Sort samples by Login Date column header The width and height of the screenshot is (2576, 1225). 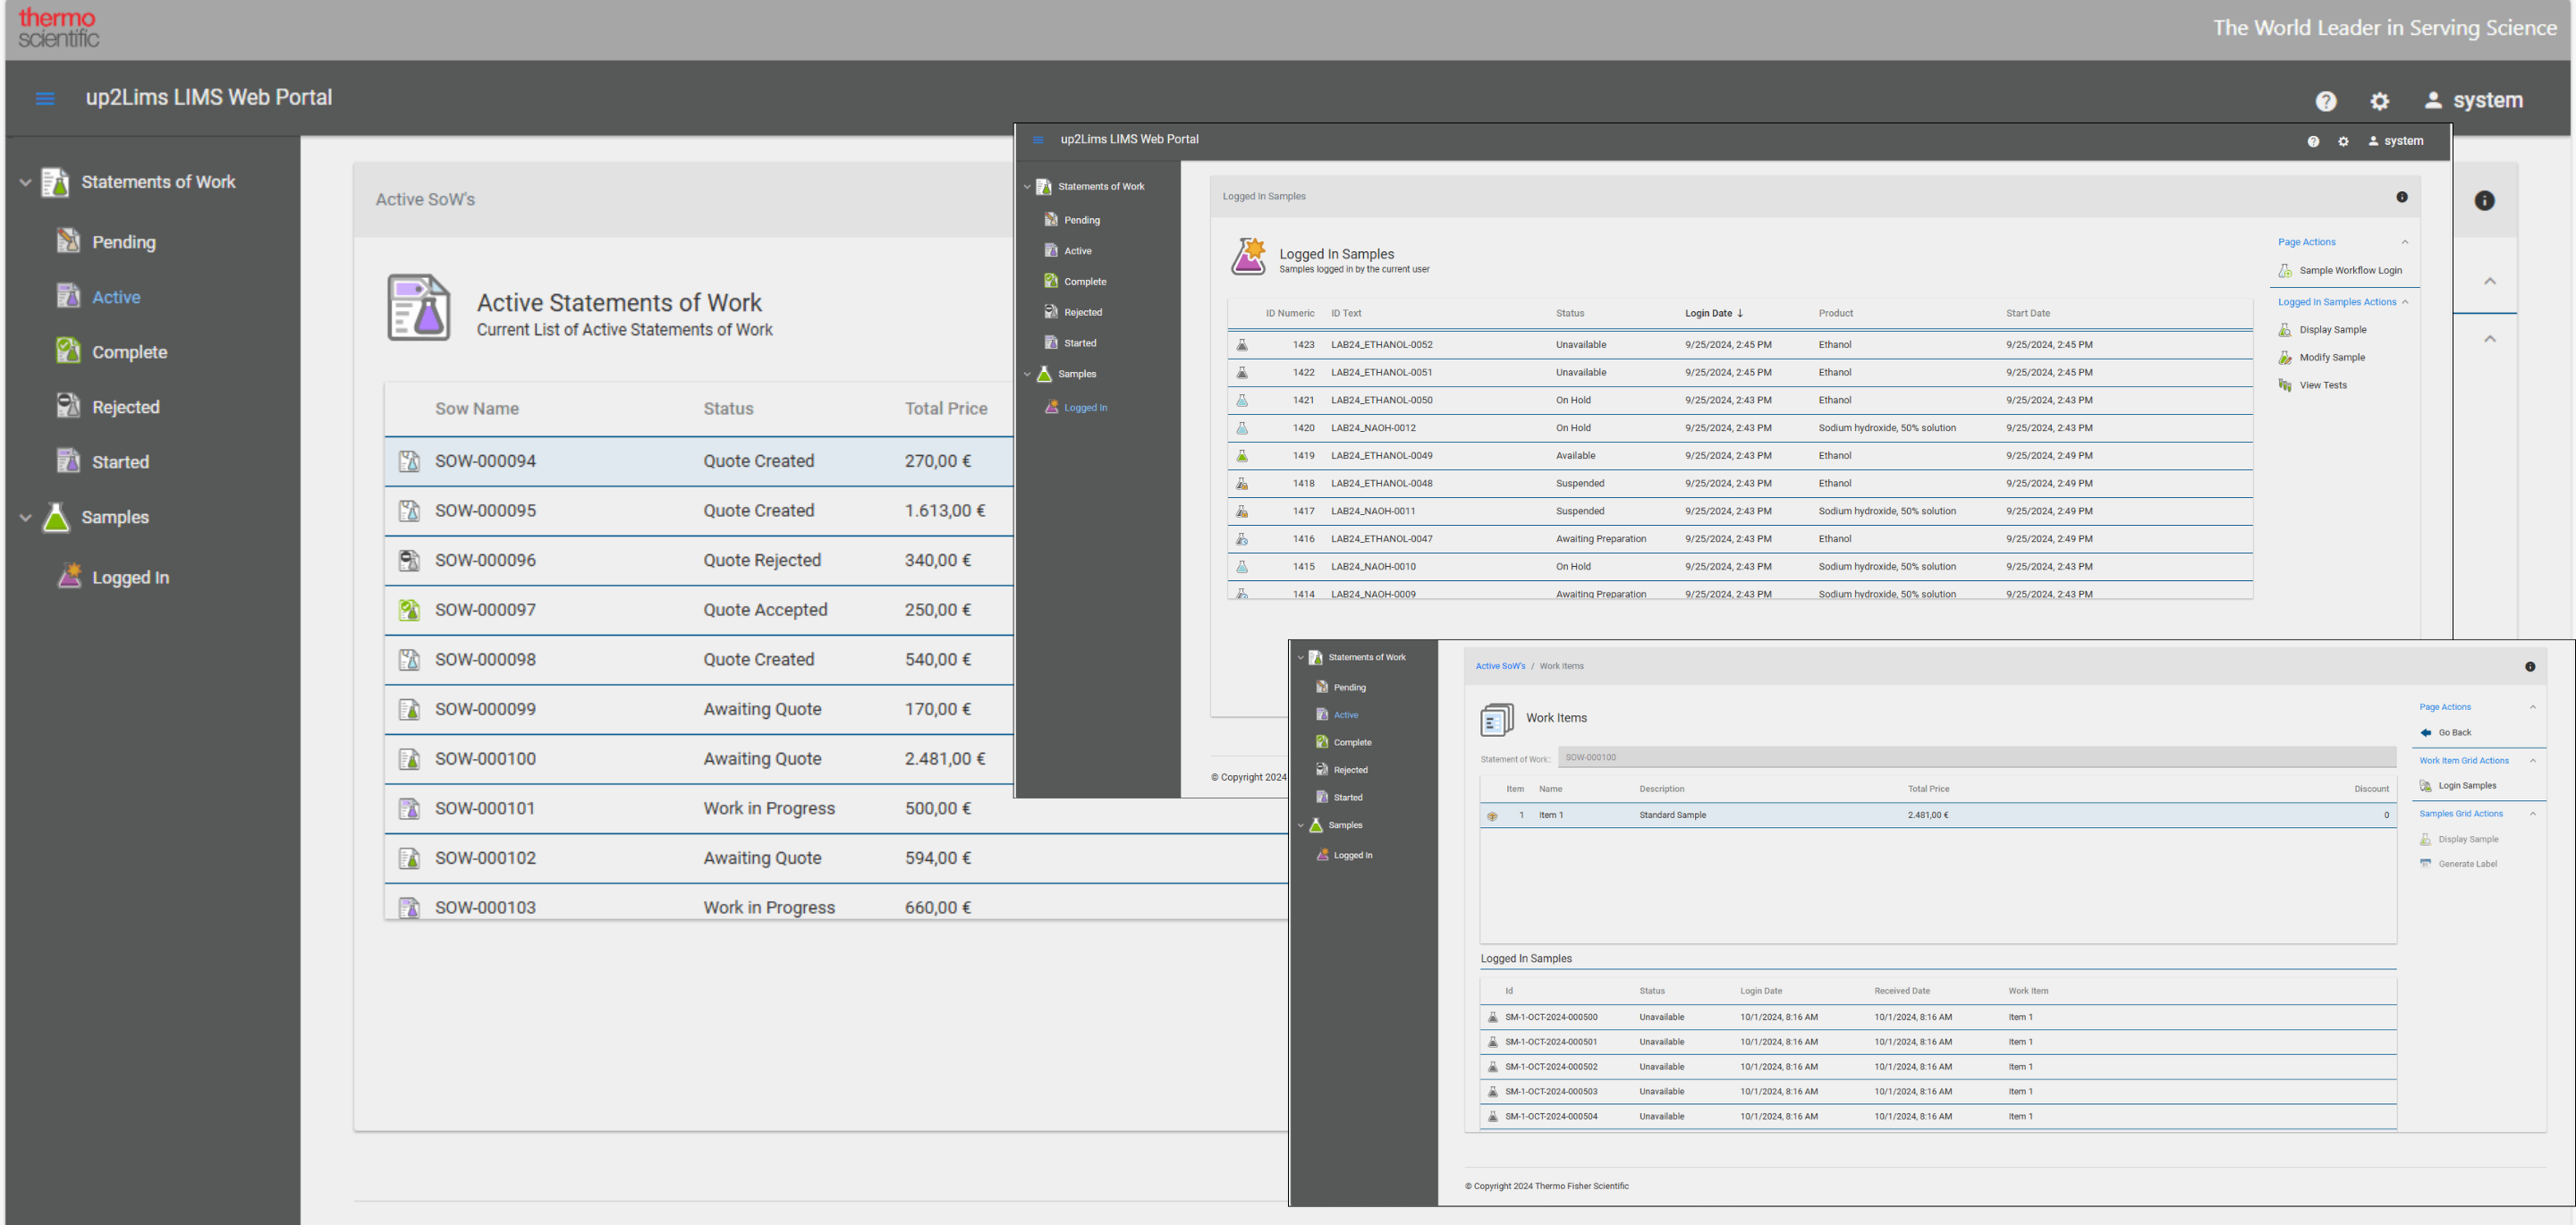point(1708,313)
